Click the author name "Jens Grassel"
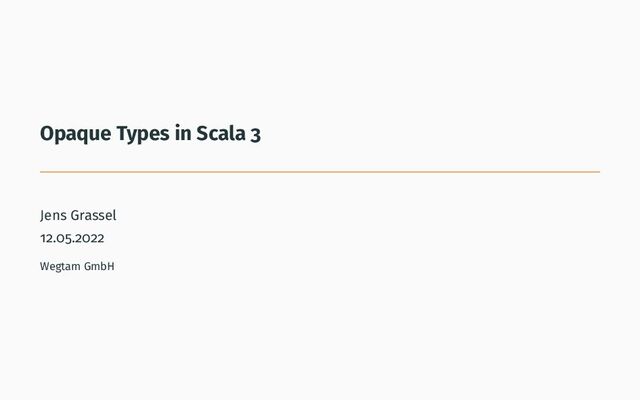Image resolution: width=640 pixels, height=400 pixels. tap(78, 216)
